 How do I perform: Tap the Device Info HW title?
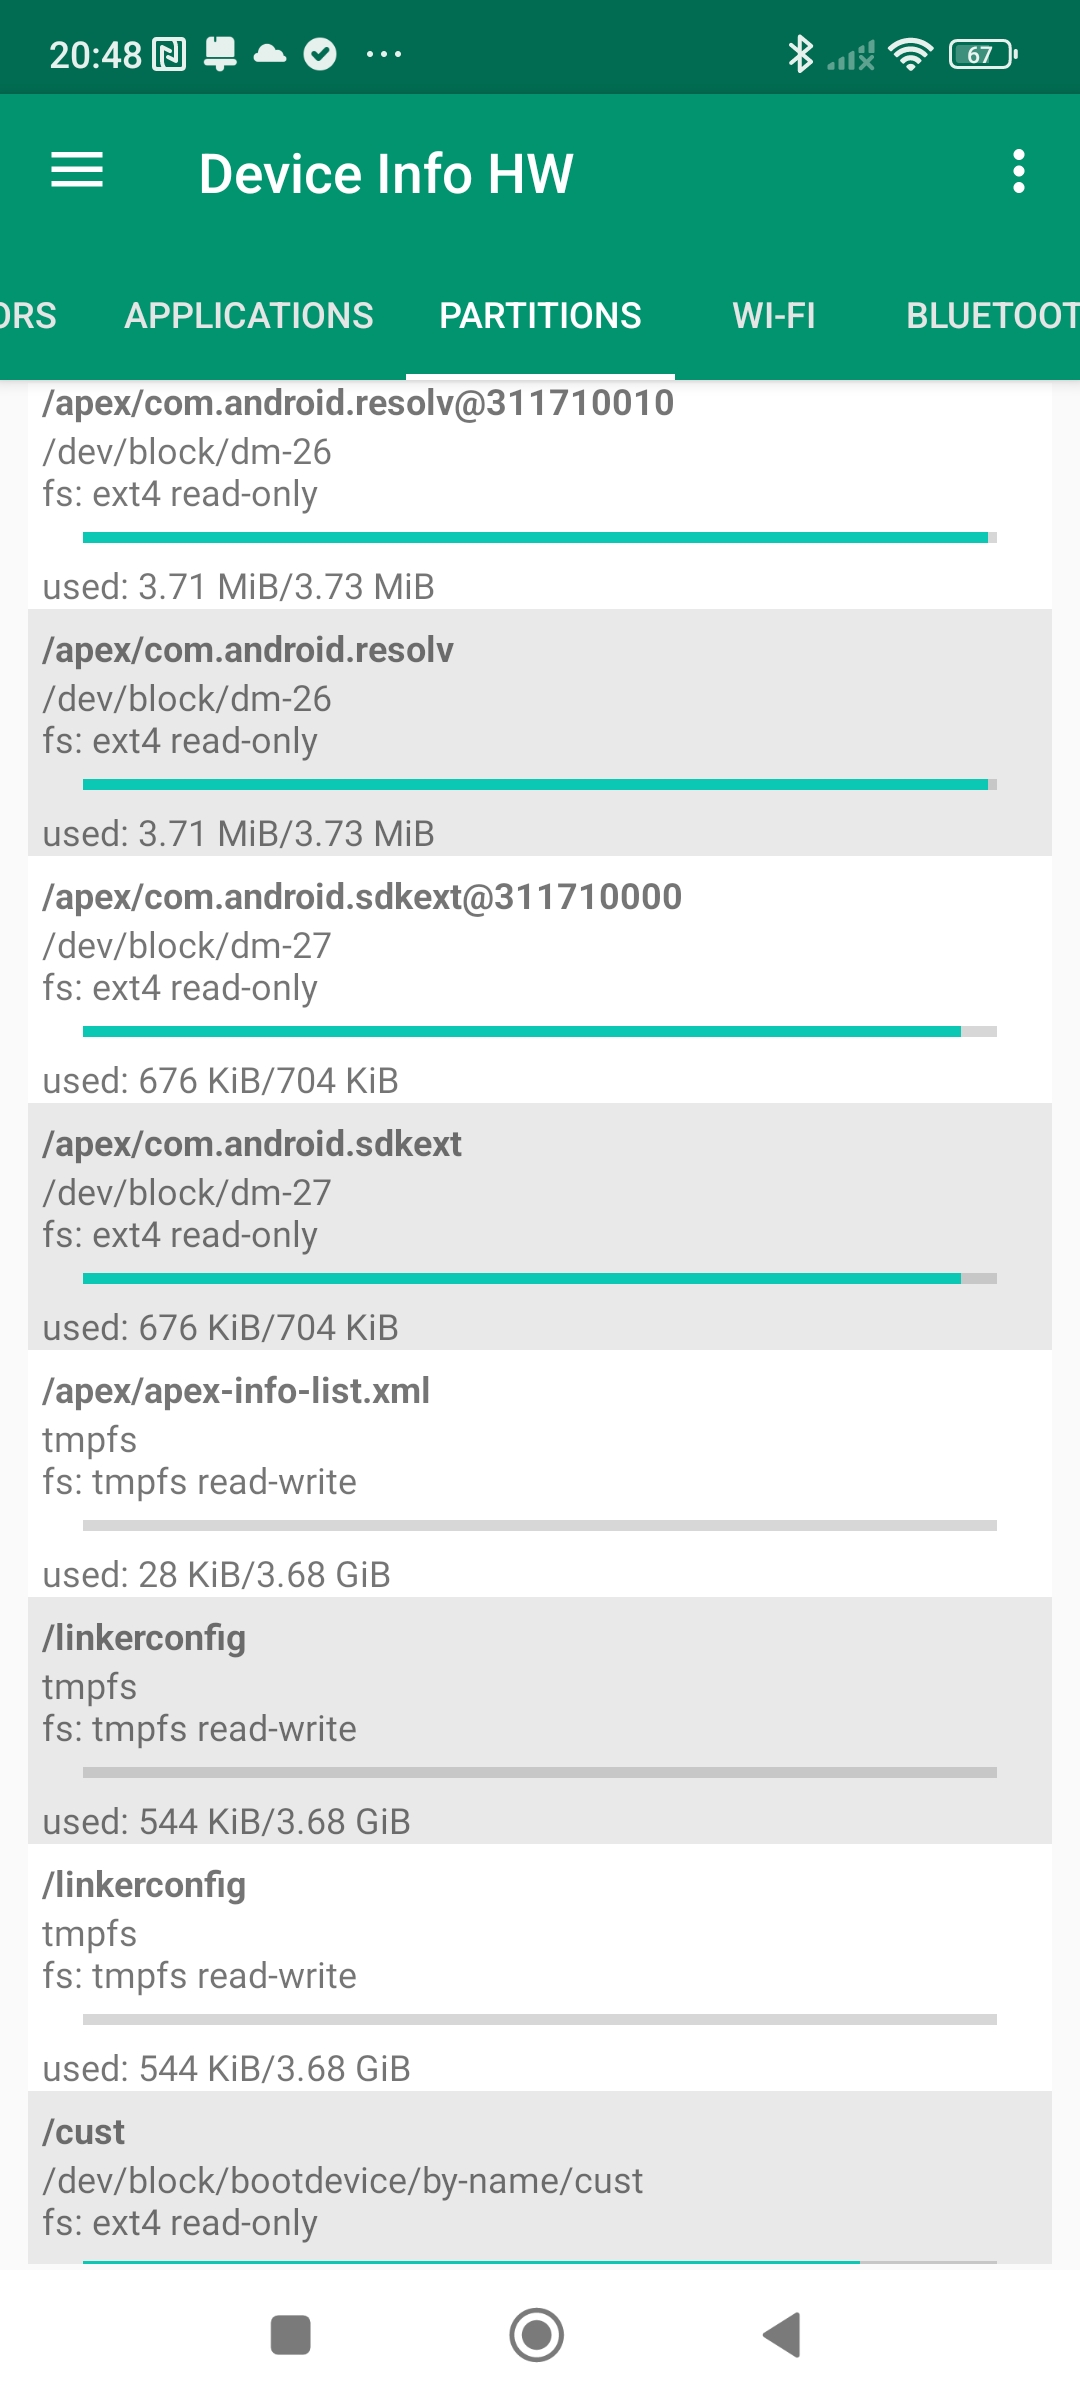point(386,173)
